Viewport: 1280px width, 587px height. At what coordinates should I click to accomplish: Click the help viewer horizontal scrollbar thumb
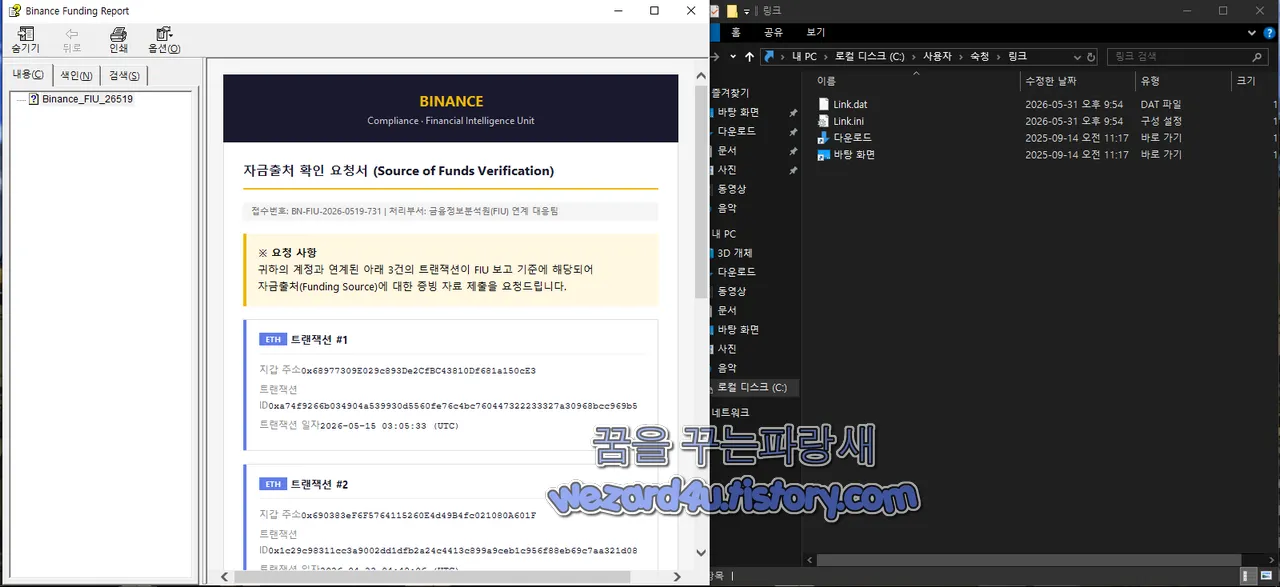[434, 577]
